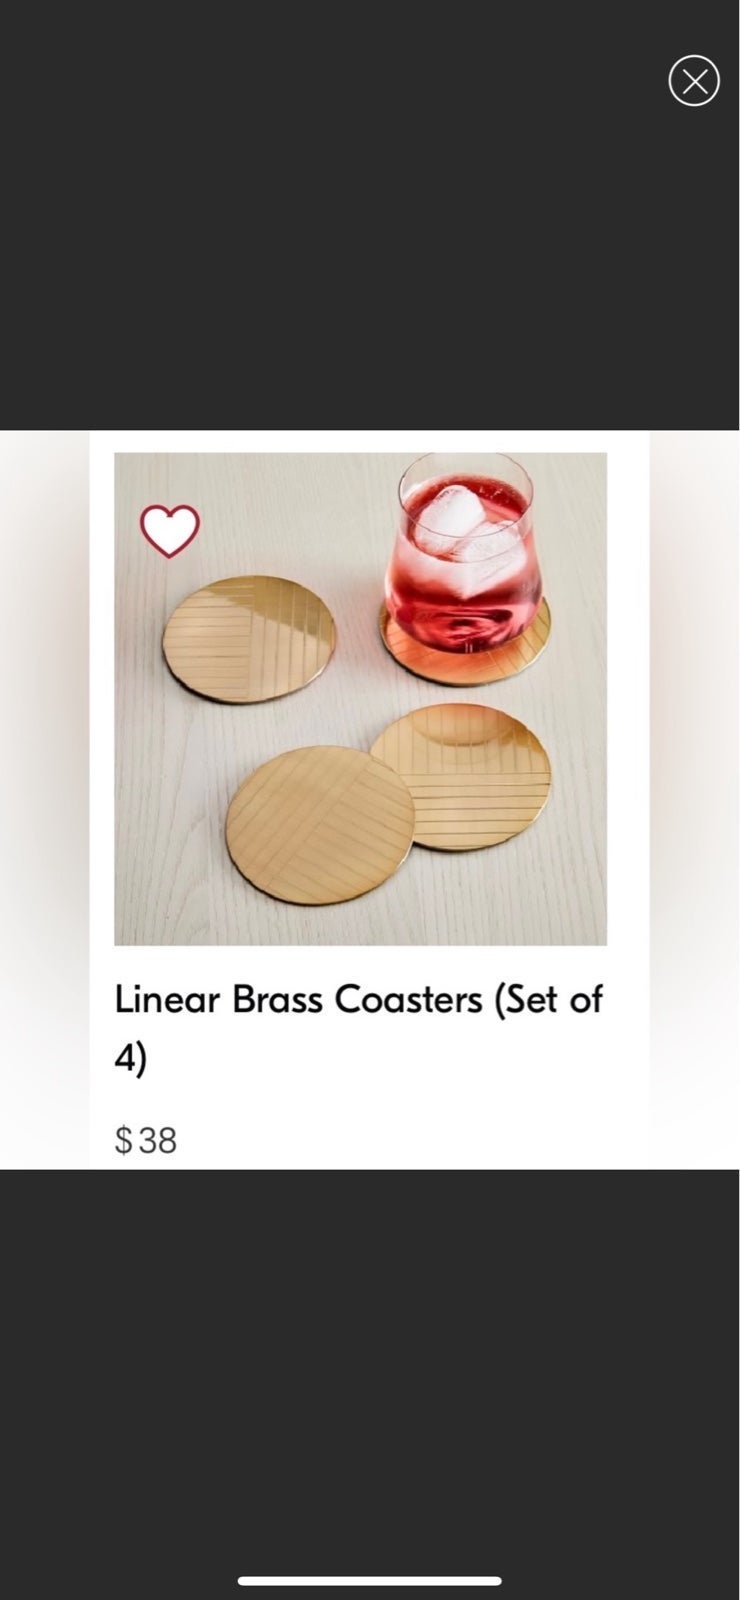
Task: Tap the ice cube inside the glass
Action: point(450,510)
